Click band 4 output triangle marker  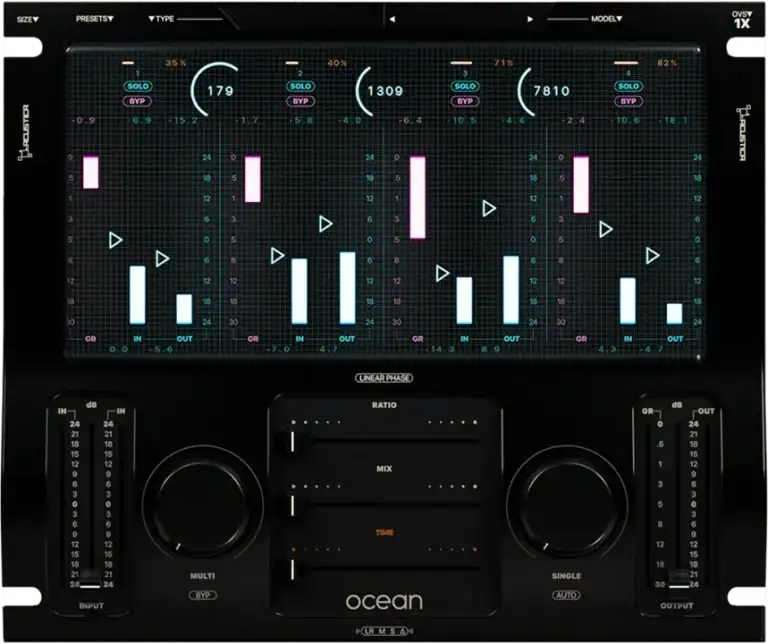652,256
